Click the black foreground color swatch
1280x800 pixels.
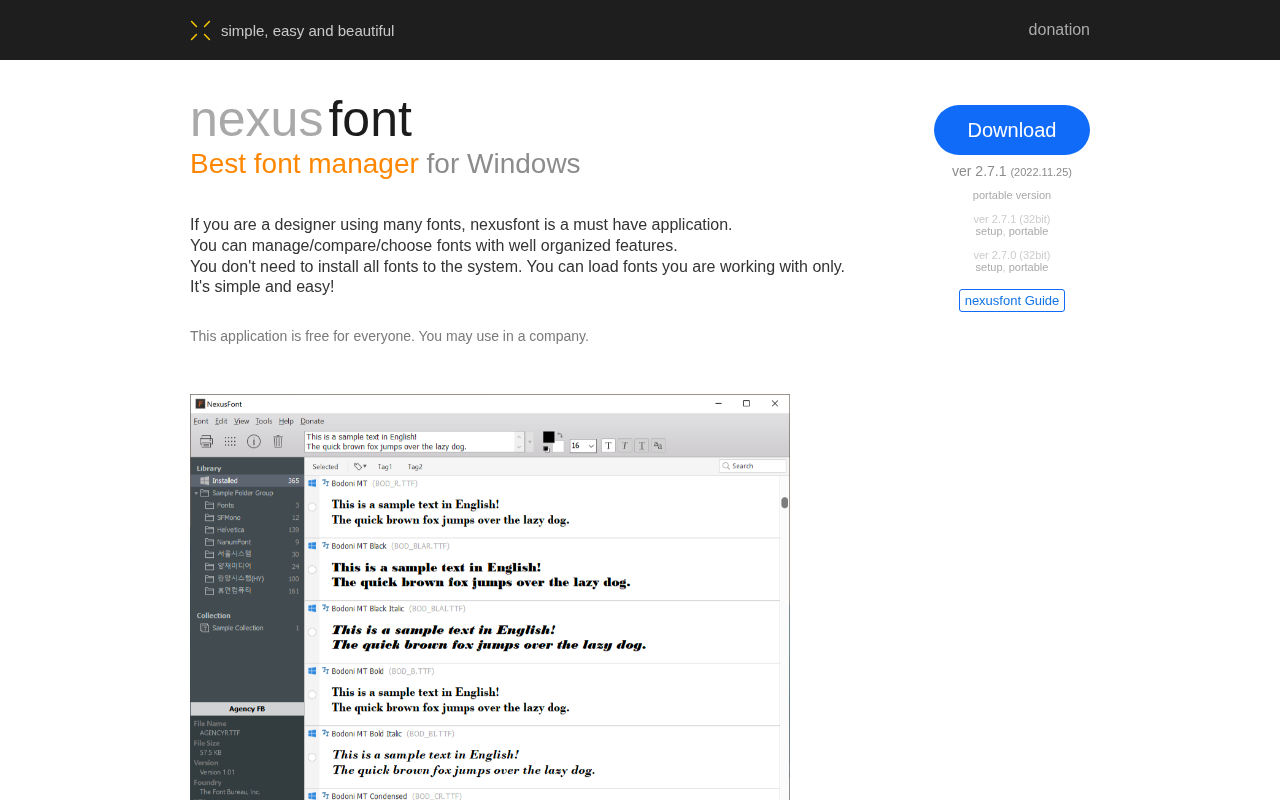pyautogui.click(x=548, y=437)
